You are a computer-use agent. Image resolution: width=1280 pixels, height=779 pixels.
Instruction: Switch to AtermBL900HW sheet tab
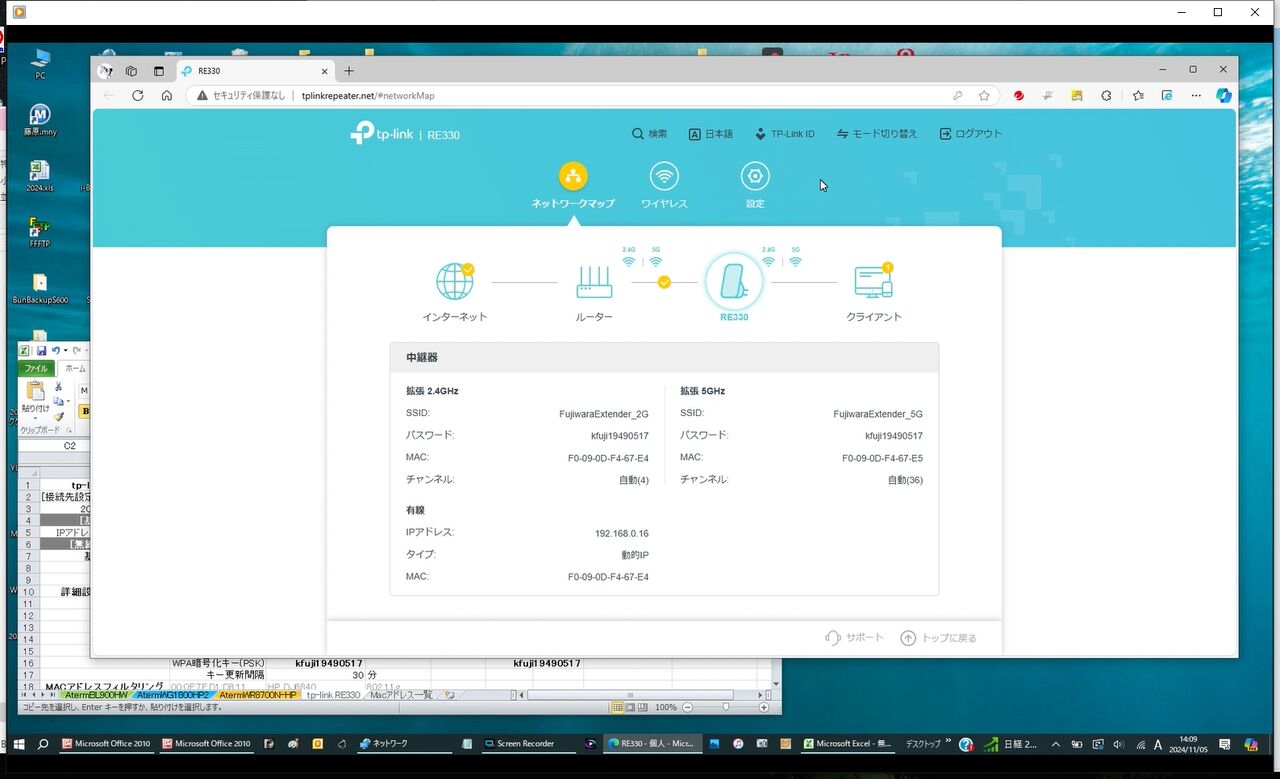95,695
